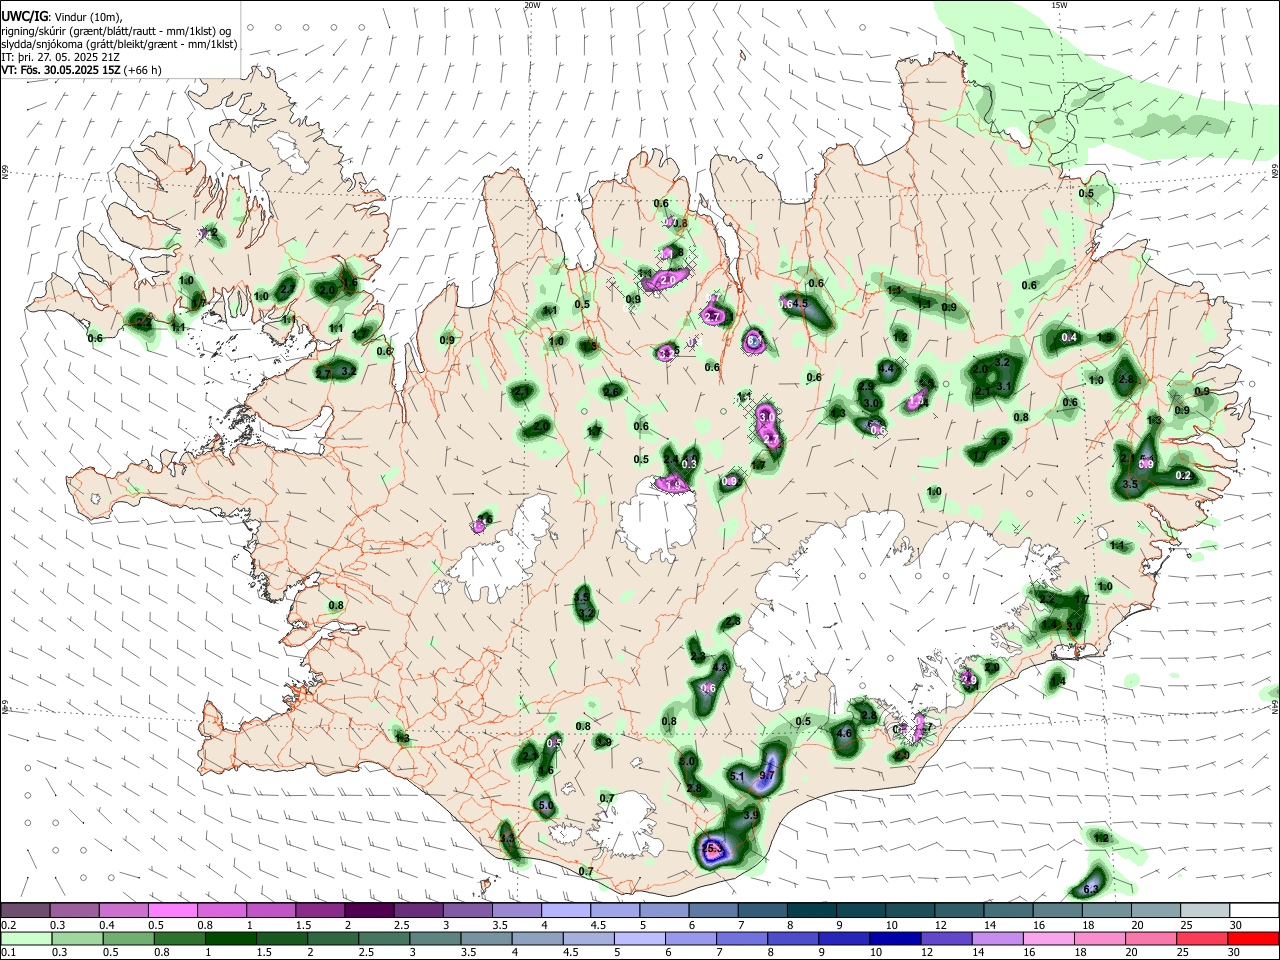The width and height of the screenshot is (1280, 960).
Task: Click the 'Vindur (10m)' header label
Action: tap(88, 17)
